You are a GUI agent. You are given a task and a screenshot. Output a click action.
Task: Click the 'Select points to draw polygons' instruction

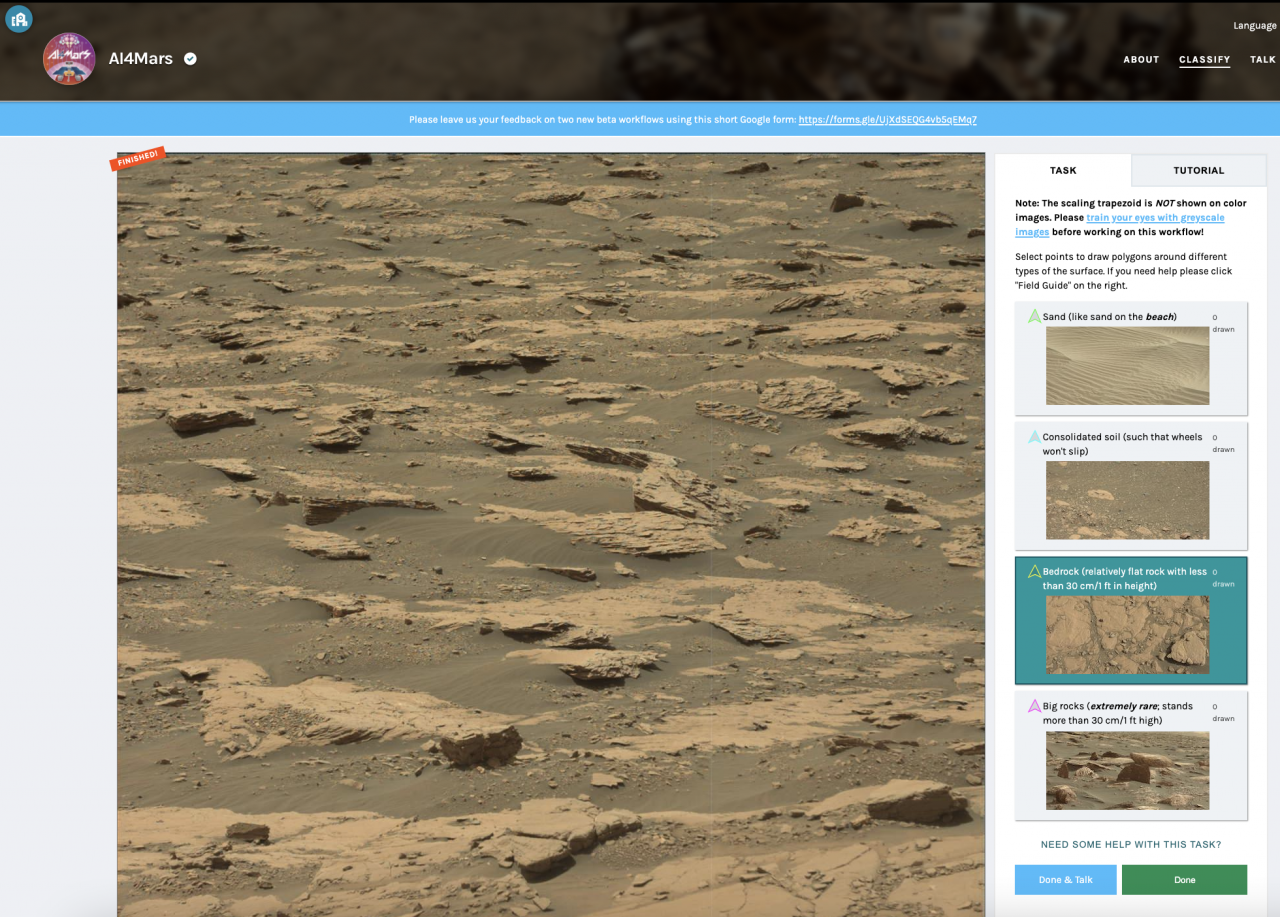point(1123,271)
